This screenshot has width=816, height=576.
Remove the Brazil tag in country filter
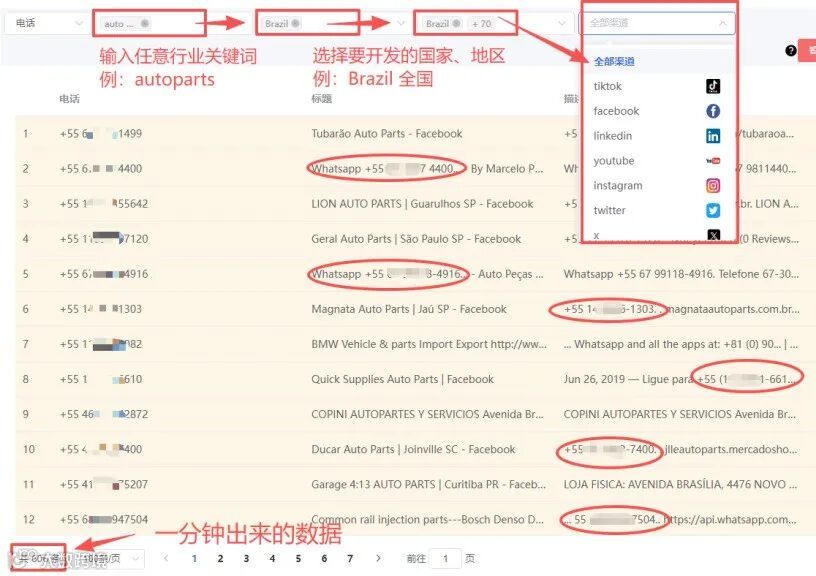[x=296, y=23]
